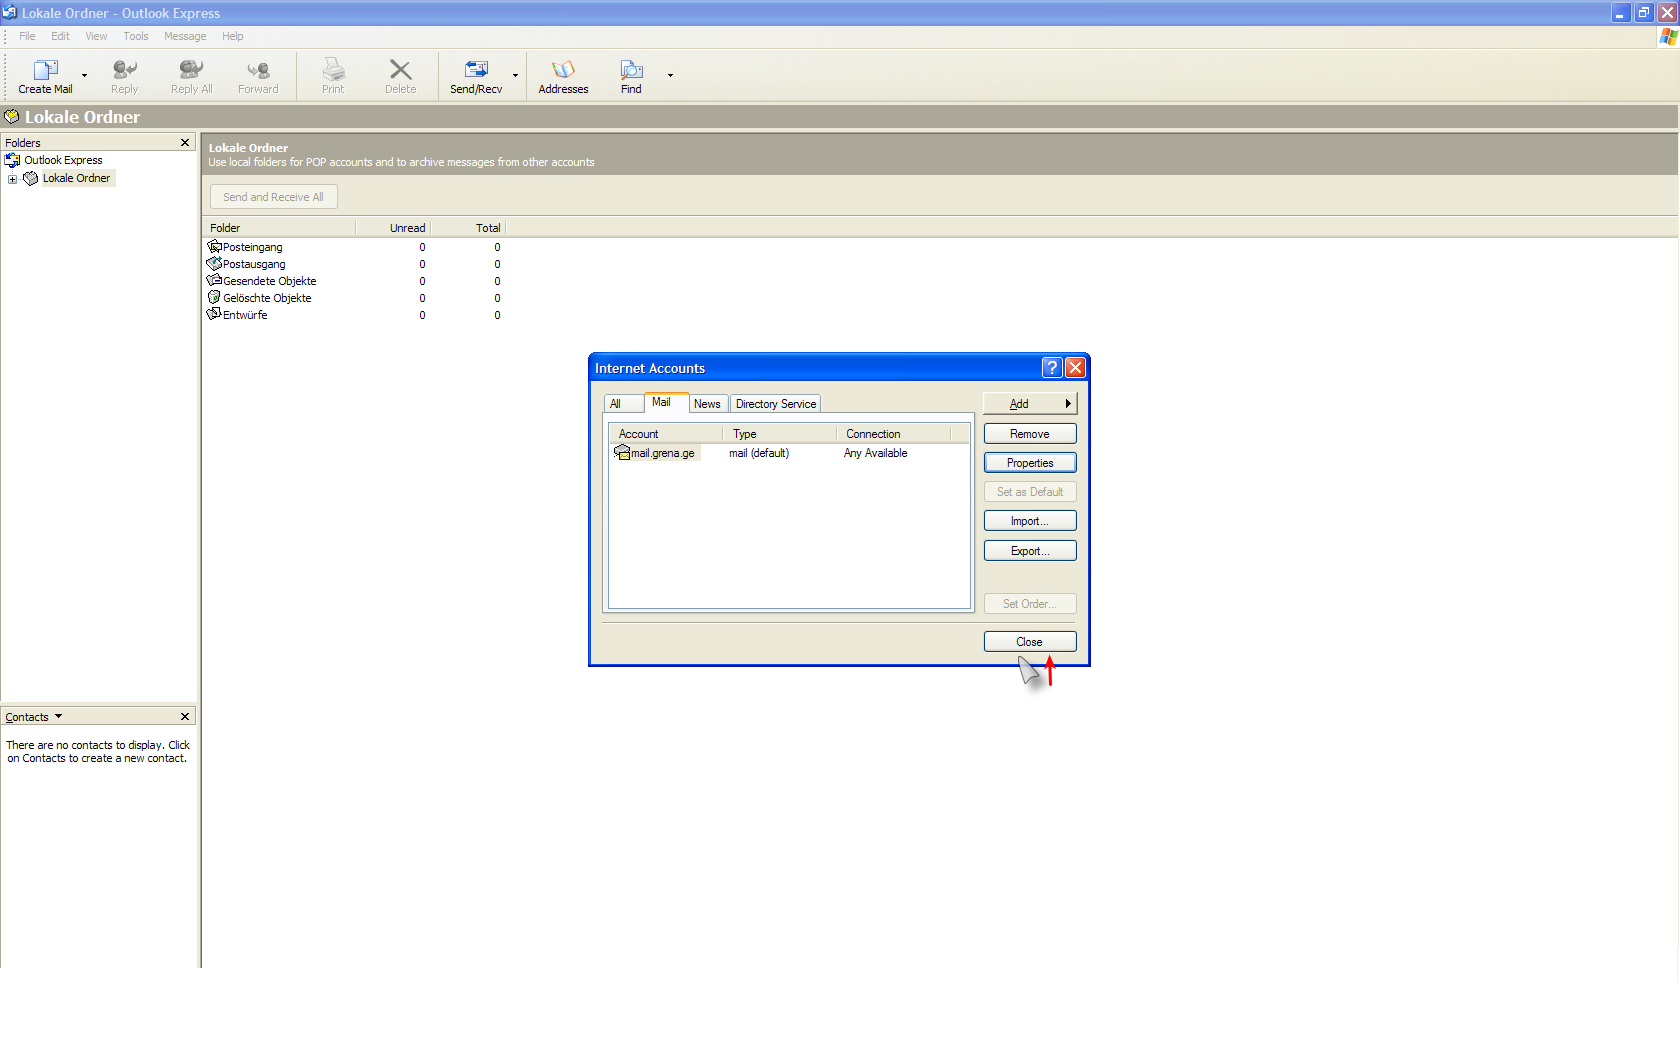Open the Posteingang folder
This screenshot has width=1680, height=1050.
coord(252,247)
